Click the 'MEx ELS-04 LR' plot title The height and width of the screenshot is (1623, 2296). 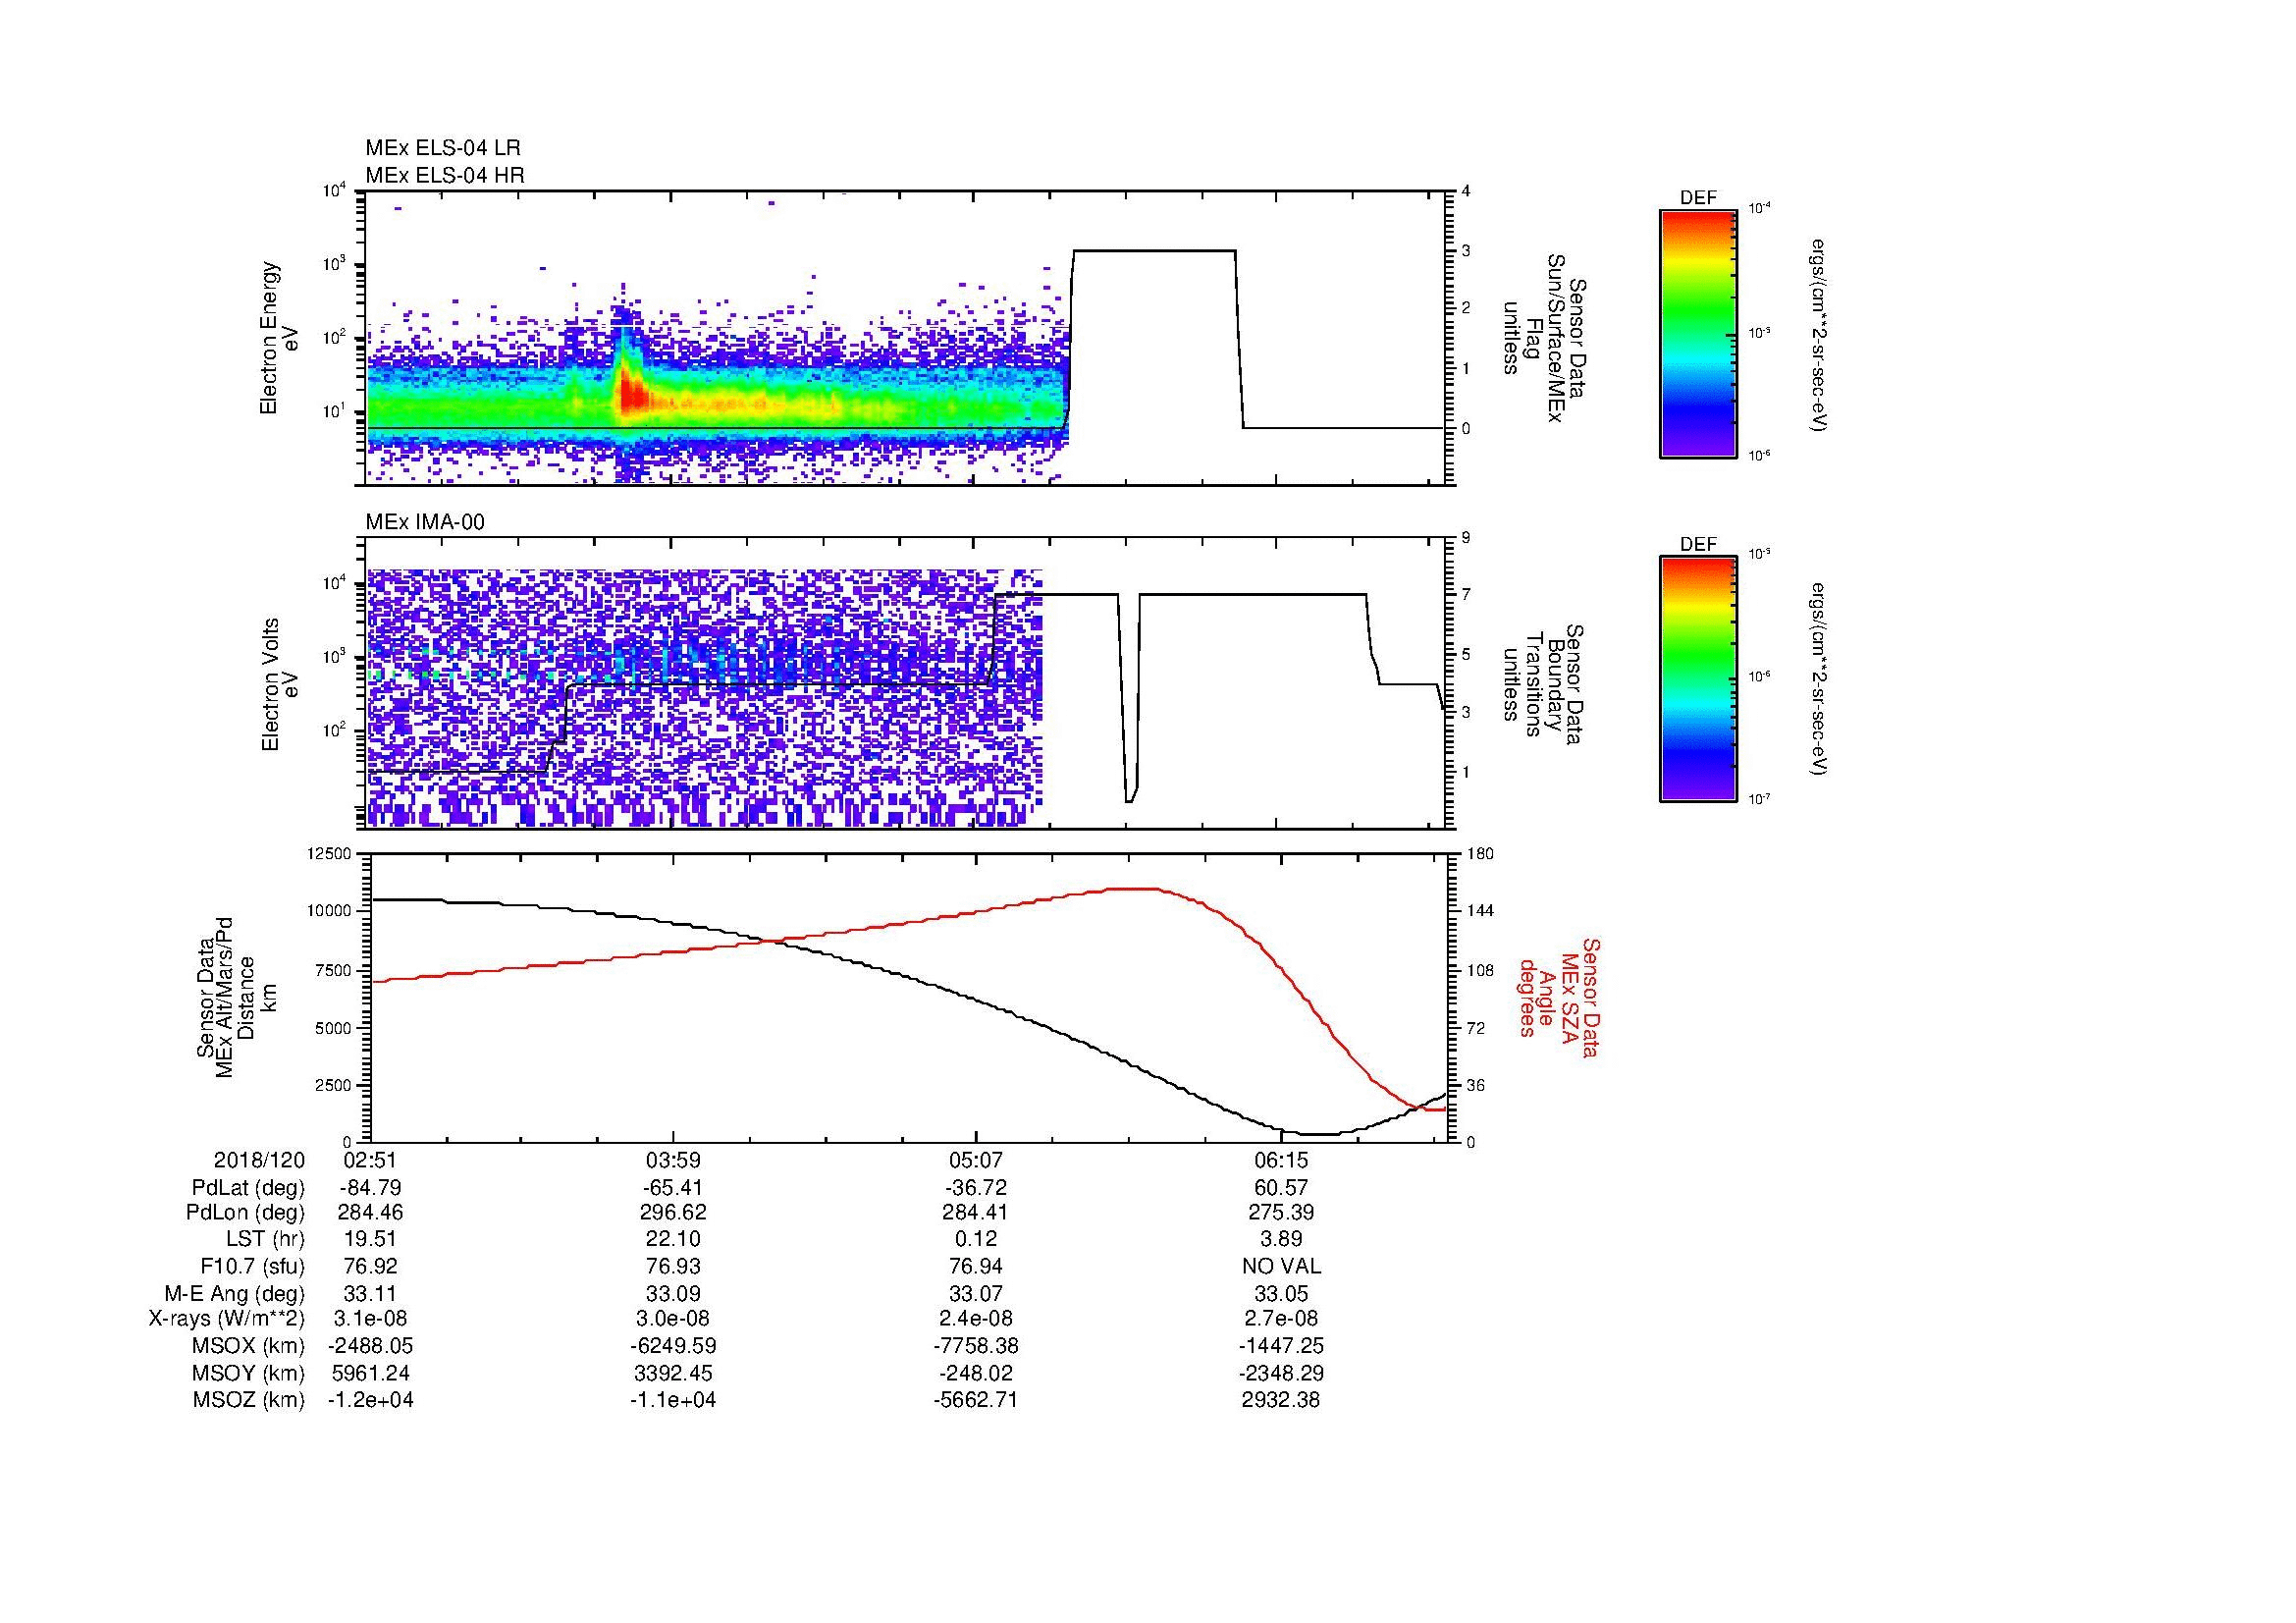tap(442, 148)
